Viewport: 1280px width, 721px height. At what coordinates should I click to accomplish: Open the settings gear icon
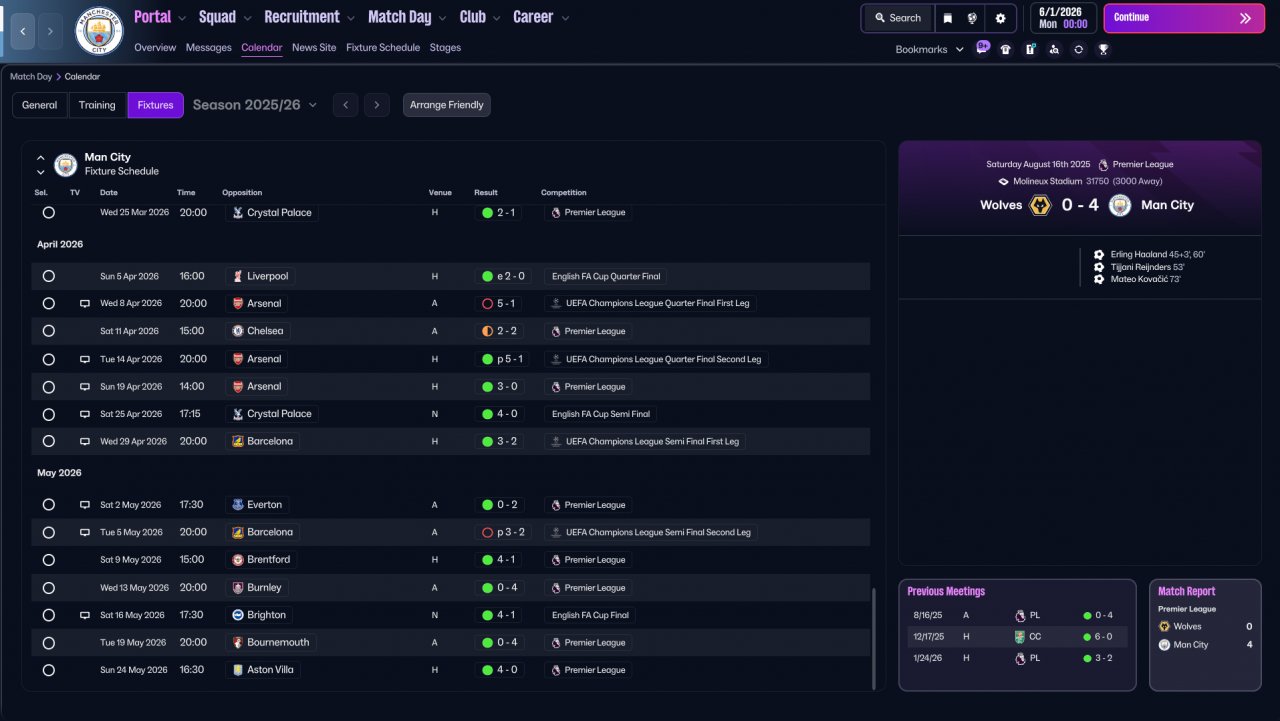click(x=1000, y=18)
